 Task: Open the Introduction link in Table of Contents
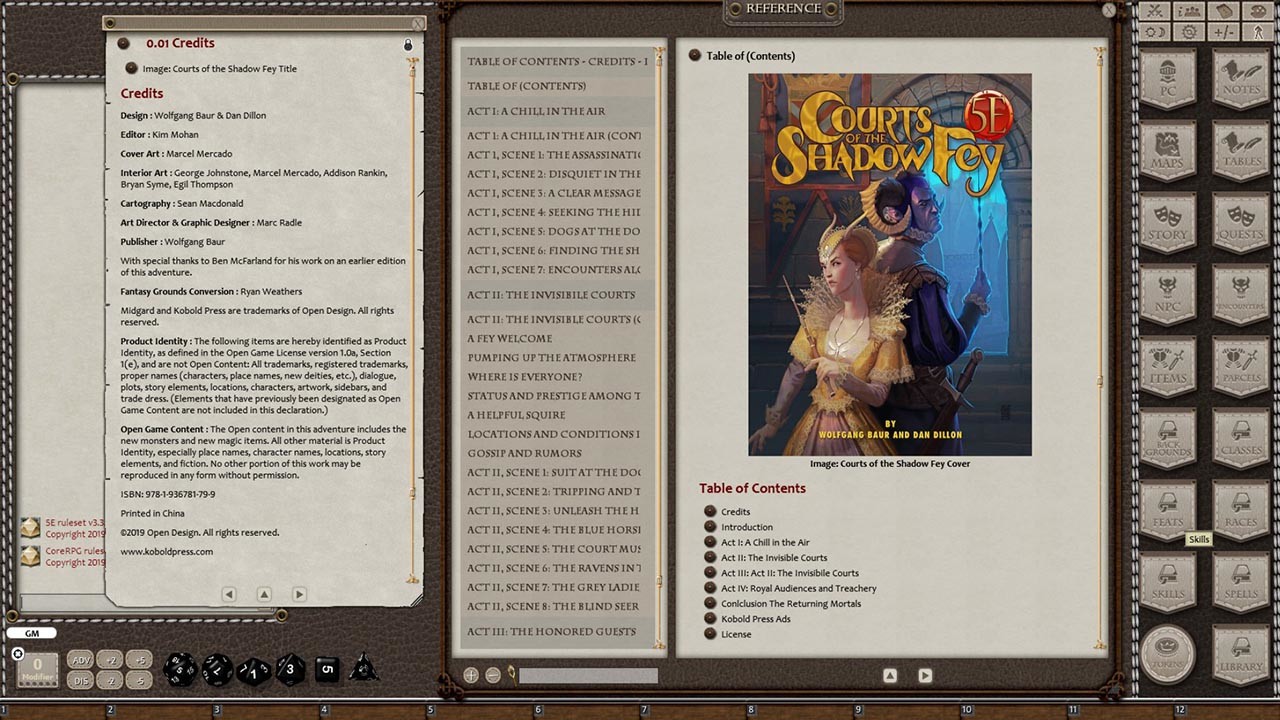click(747, 527)
